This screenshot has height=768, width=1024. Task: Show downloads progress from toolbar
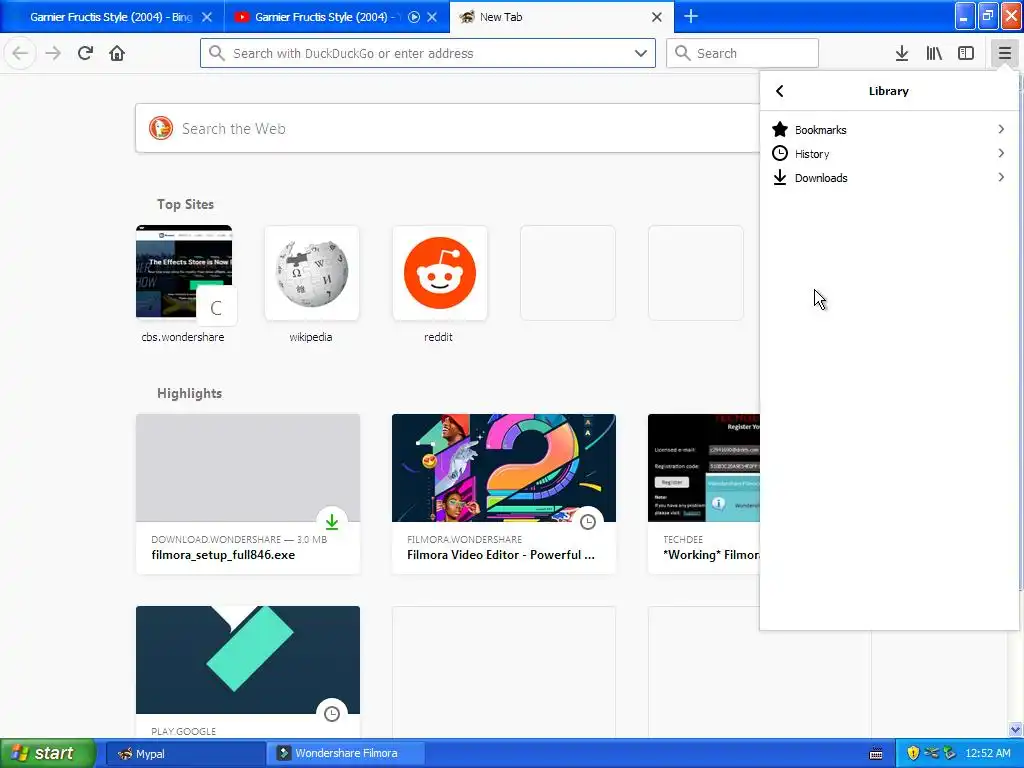click(x=902, y=53)
